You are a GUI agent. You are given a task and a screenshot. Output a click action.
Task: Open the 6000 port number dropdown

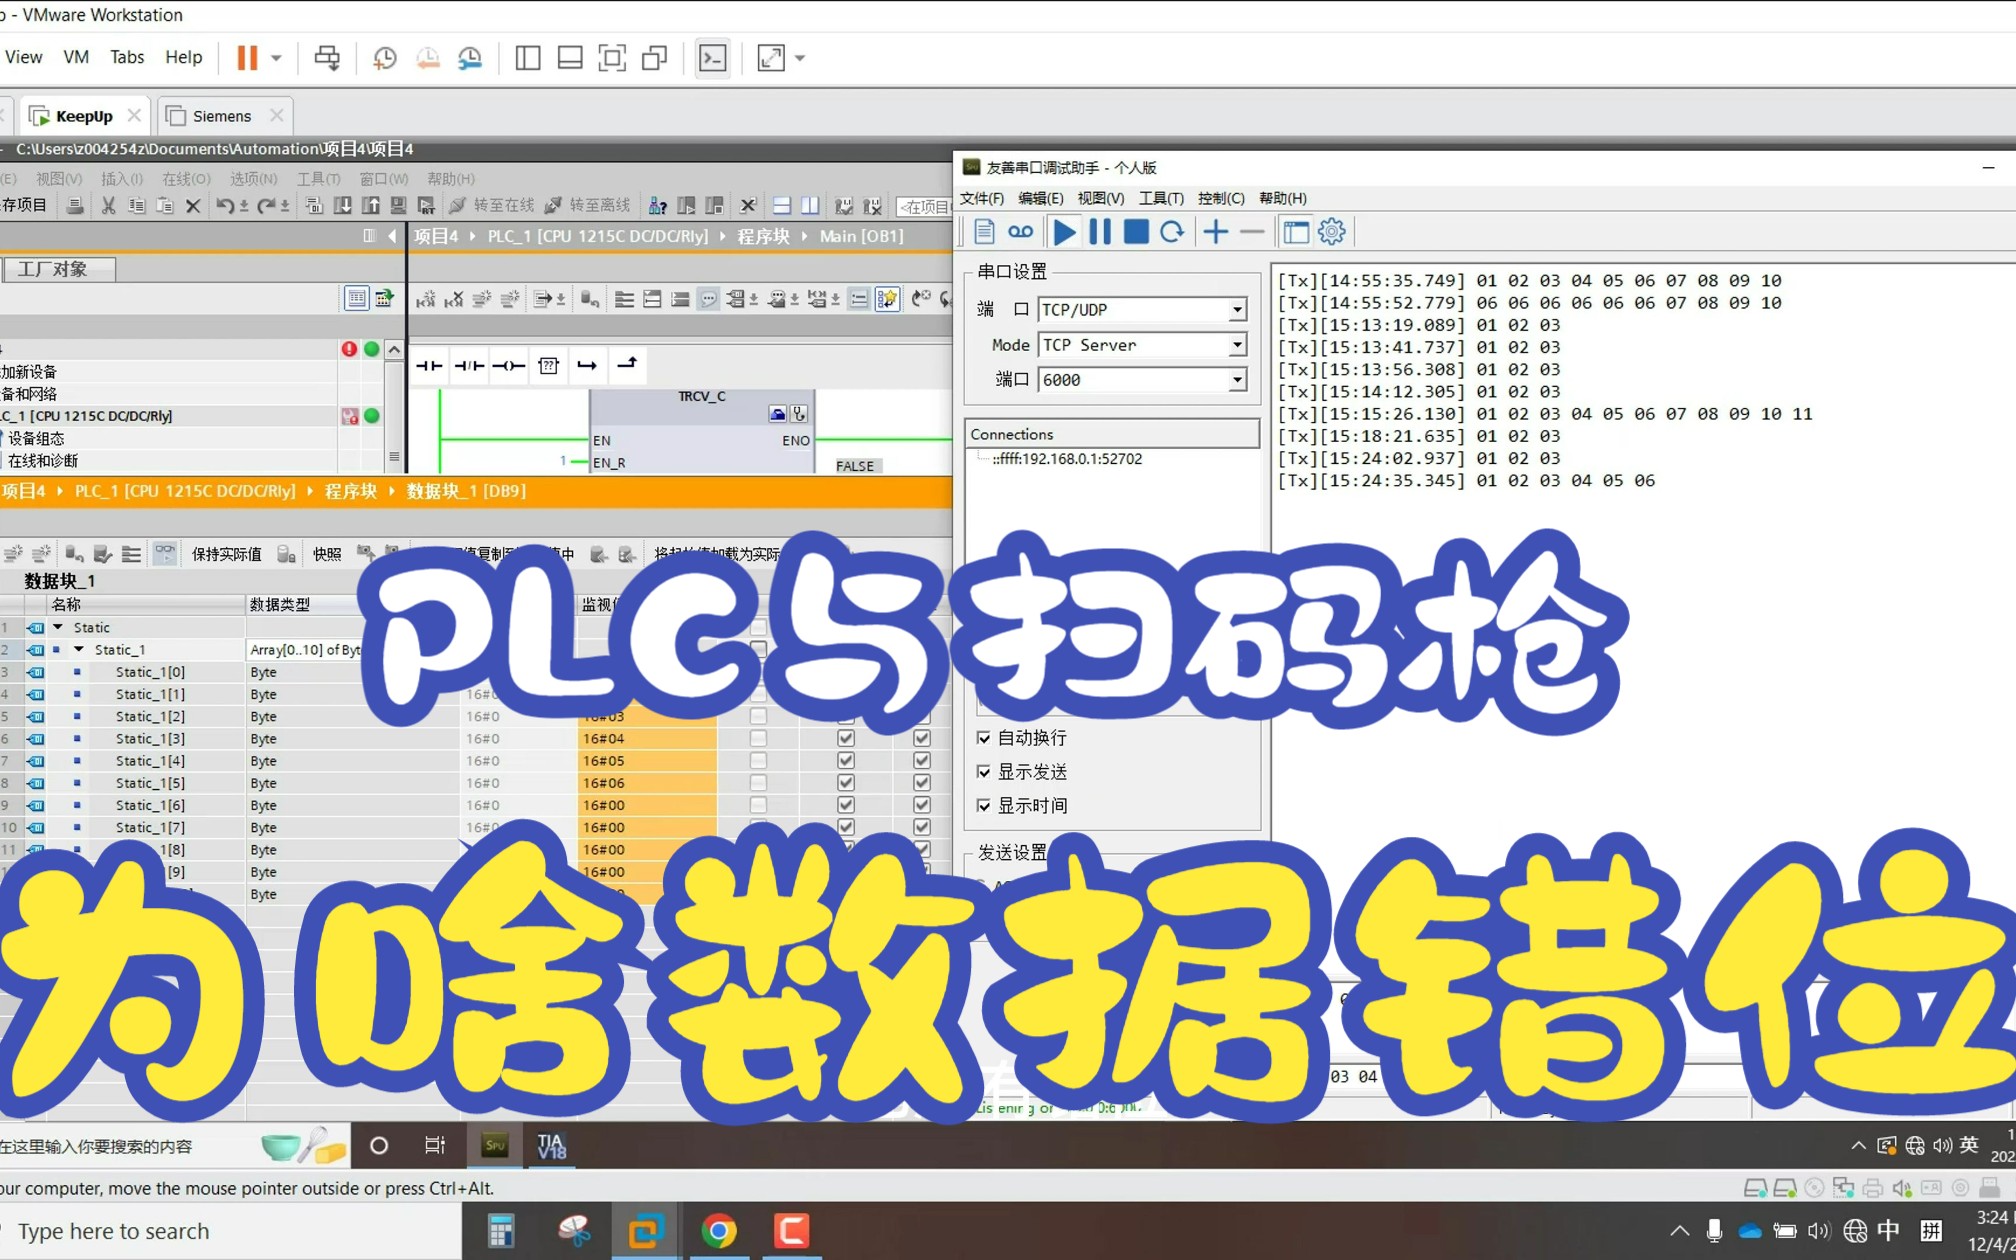(1237, 380)
